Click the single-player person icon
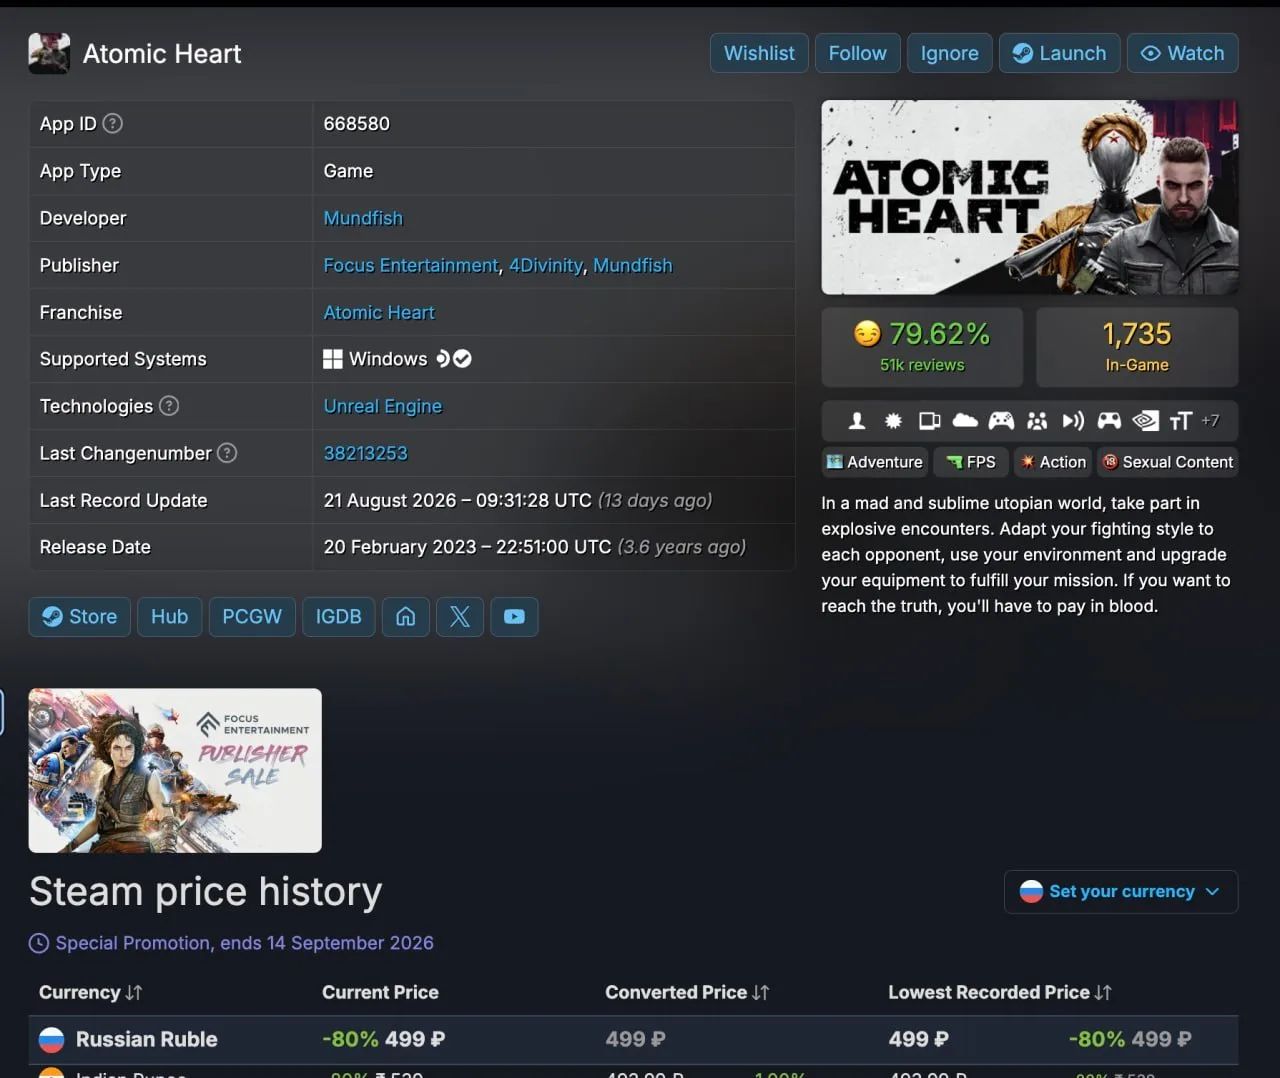1280x1078 pixels. 857,421
